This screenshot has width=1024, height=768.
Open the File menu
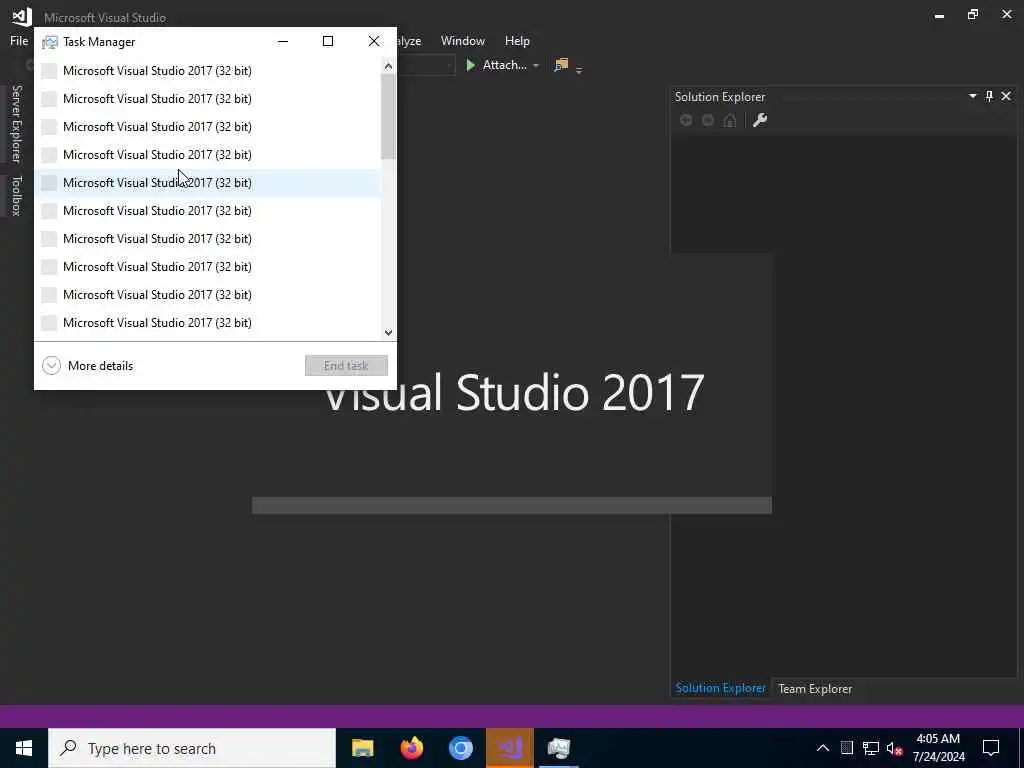(19, 40)
